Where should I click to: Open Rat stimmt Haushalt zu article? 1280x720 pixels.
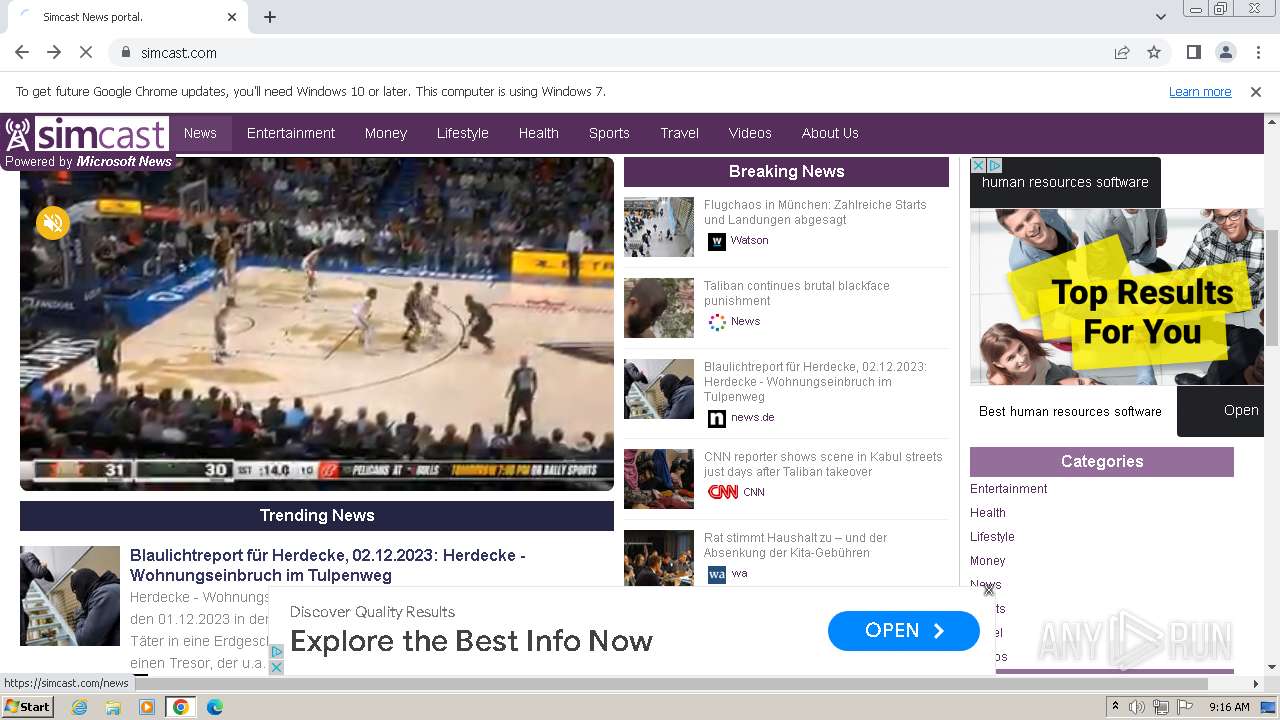795,545
